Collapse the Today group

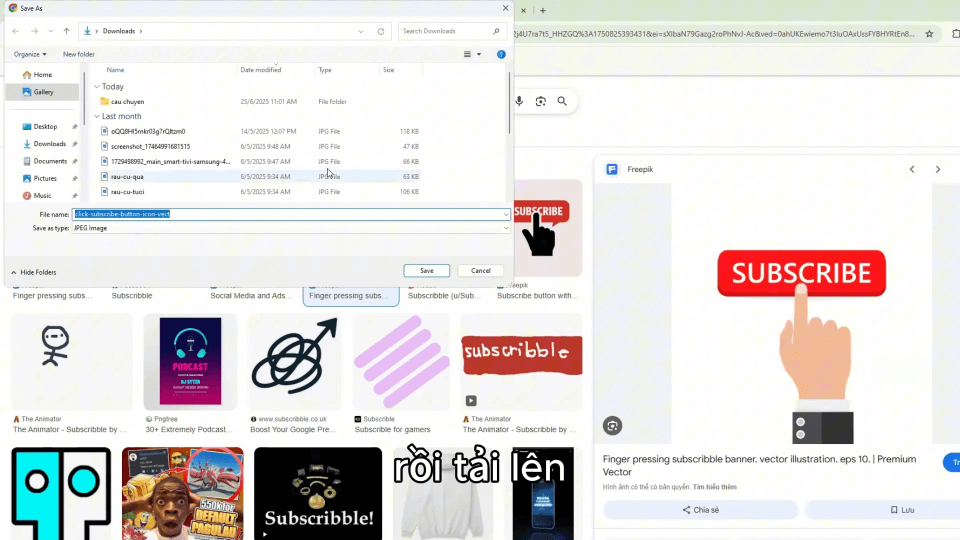tap(97, 87)
